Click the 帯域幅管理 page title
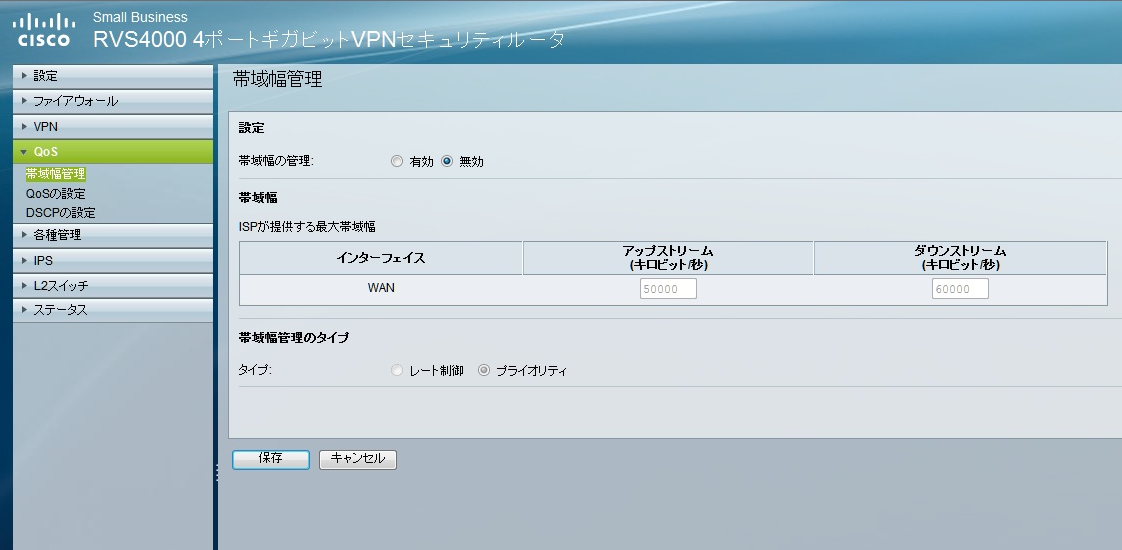1122x550 pixels. pyautogui.click(x=278, y=79)
